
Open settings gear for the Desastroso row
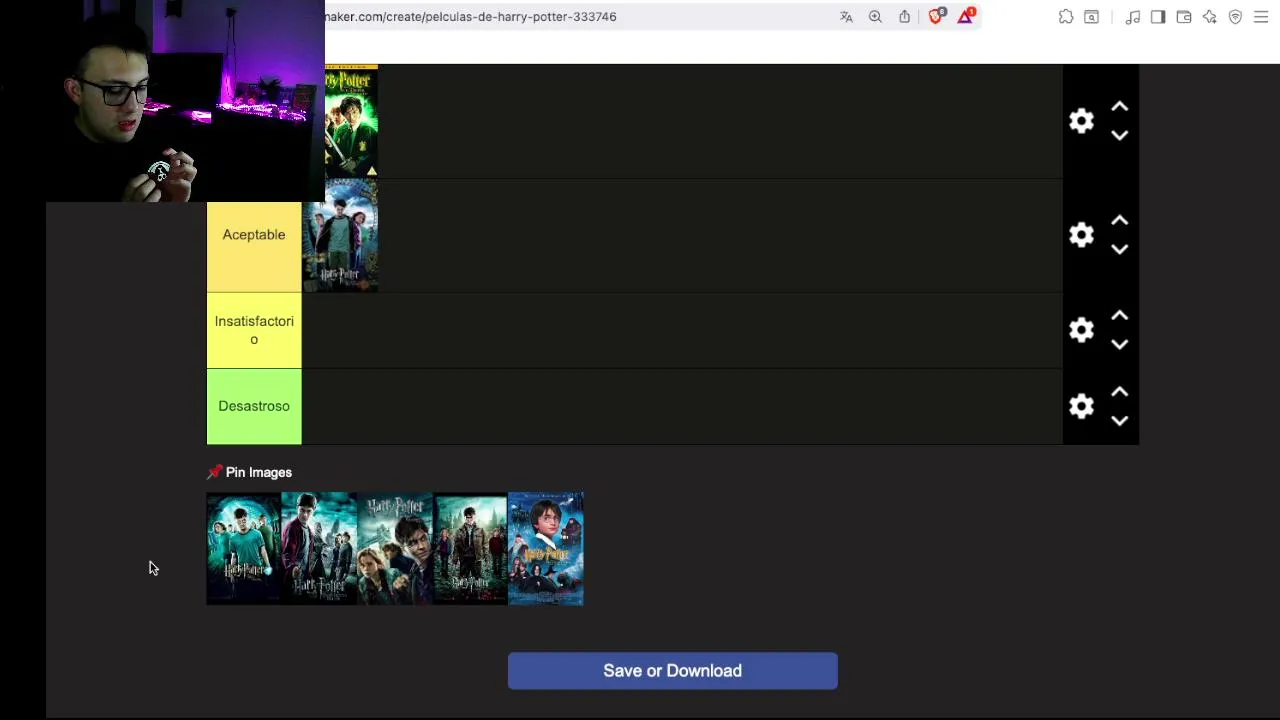pos(1081,406)
